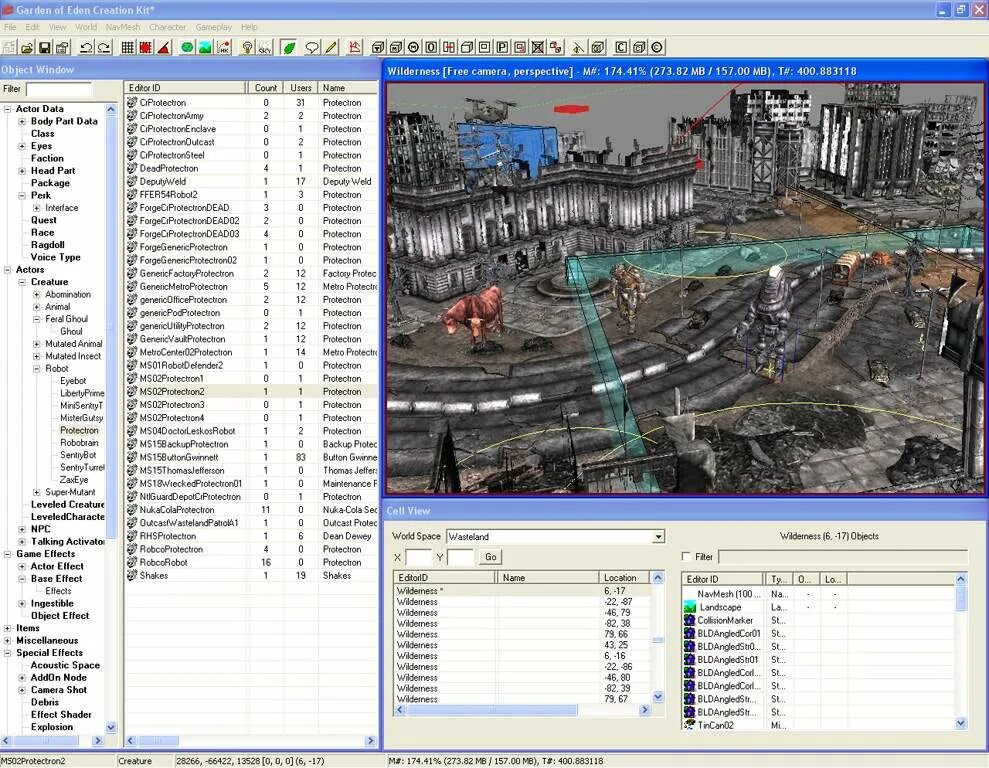Toggle the light bulb icon
Image resolution: width=989 pixels, height=768 pixels.
(x=247, y=47)
